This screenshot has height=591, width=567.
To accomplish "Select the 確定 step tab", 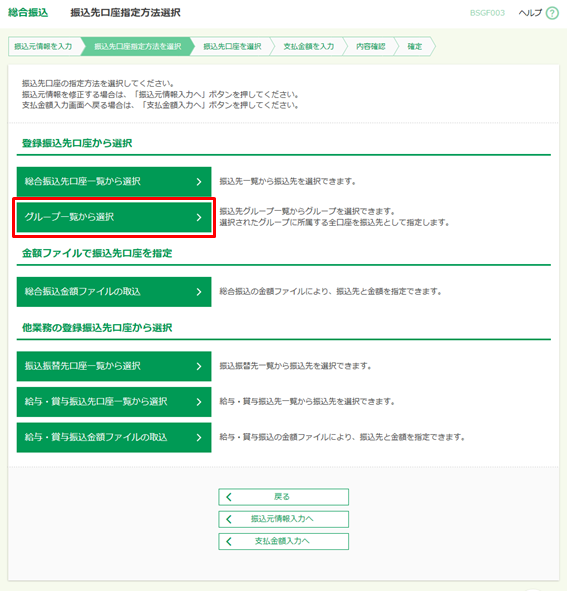I will click(415, 46).
